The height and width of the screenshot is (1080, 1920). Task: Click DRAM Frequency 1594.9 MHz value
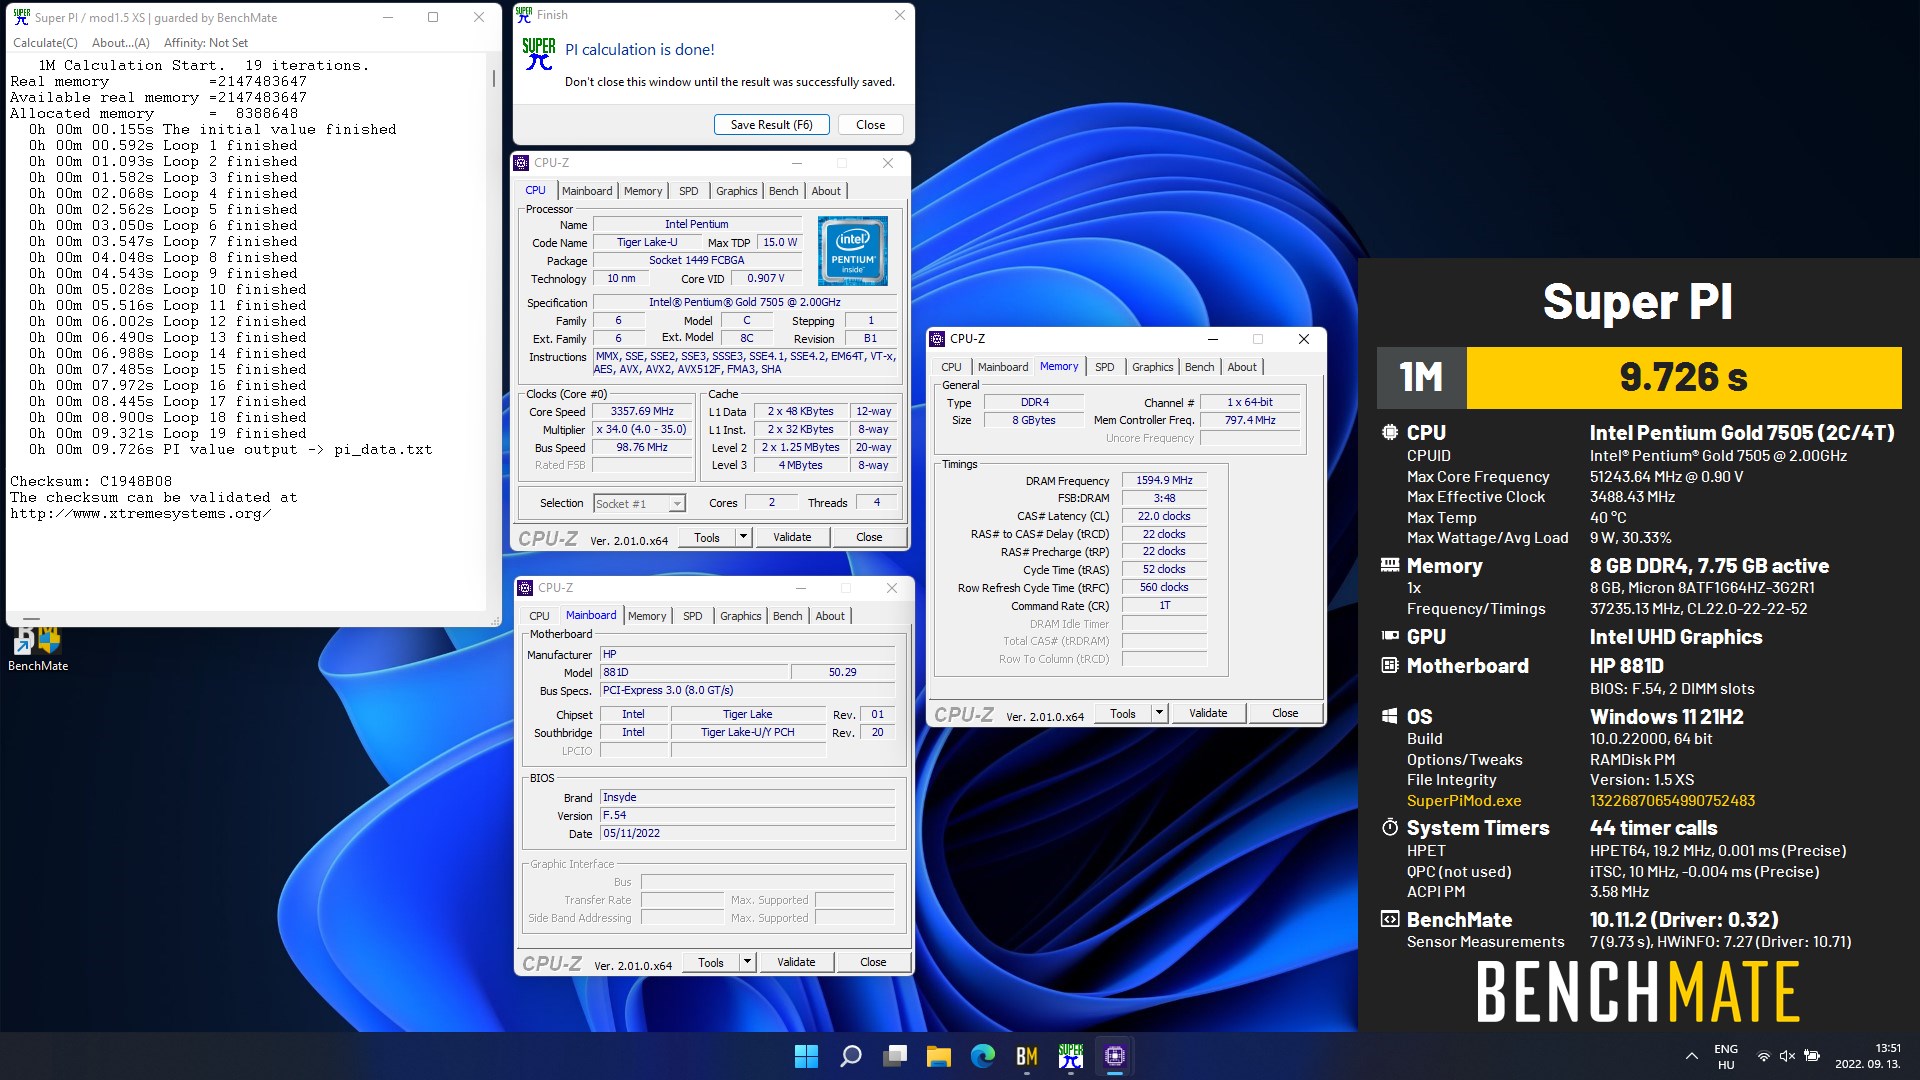point(1164,481)
